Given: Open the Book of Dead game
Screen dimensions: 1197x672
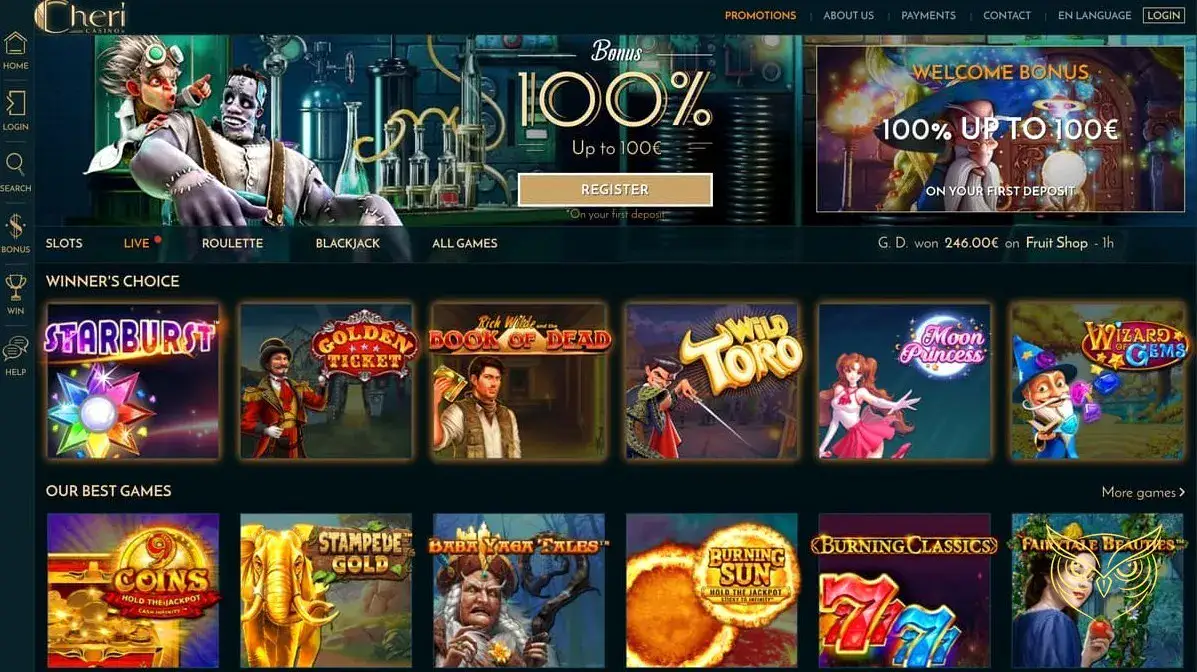Looking at the screenshot, I should click(x=519, y=381).
